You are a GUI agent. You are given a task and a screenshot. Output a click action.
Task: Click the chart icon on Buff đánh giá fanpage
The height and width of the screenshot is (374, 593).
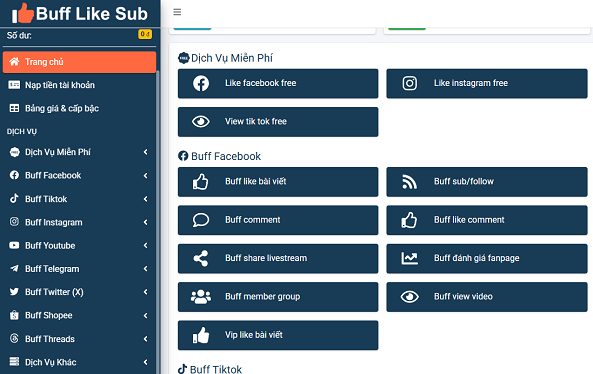click(410, 258)
